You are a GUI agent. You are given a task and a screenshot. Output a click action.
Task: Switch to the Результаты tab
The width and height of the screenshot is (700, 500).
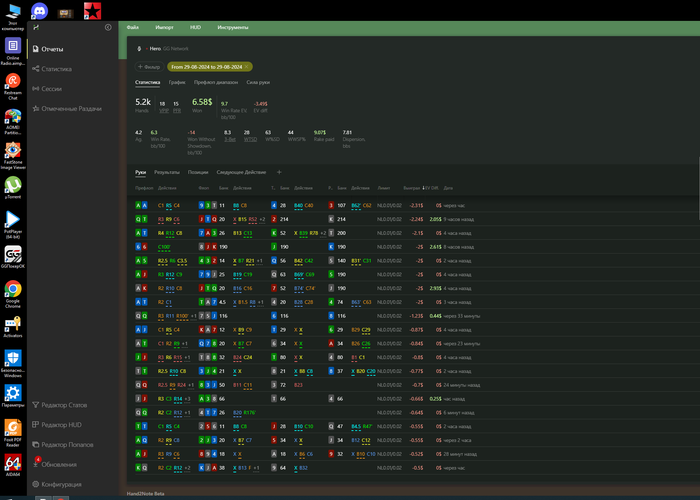click(x=167, y=172)
